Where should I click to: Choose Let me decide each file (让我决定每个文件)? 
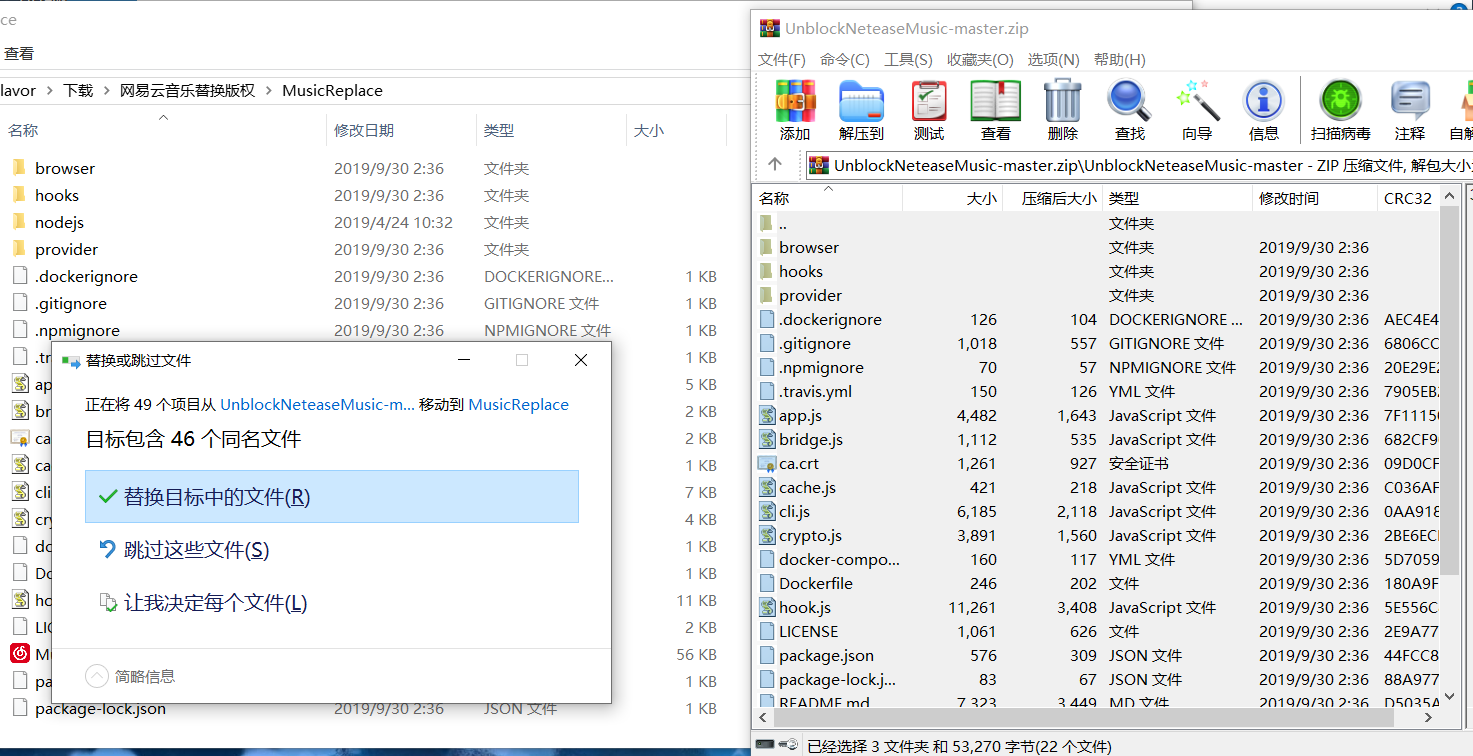332,603
